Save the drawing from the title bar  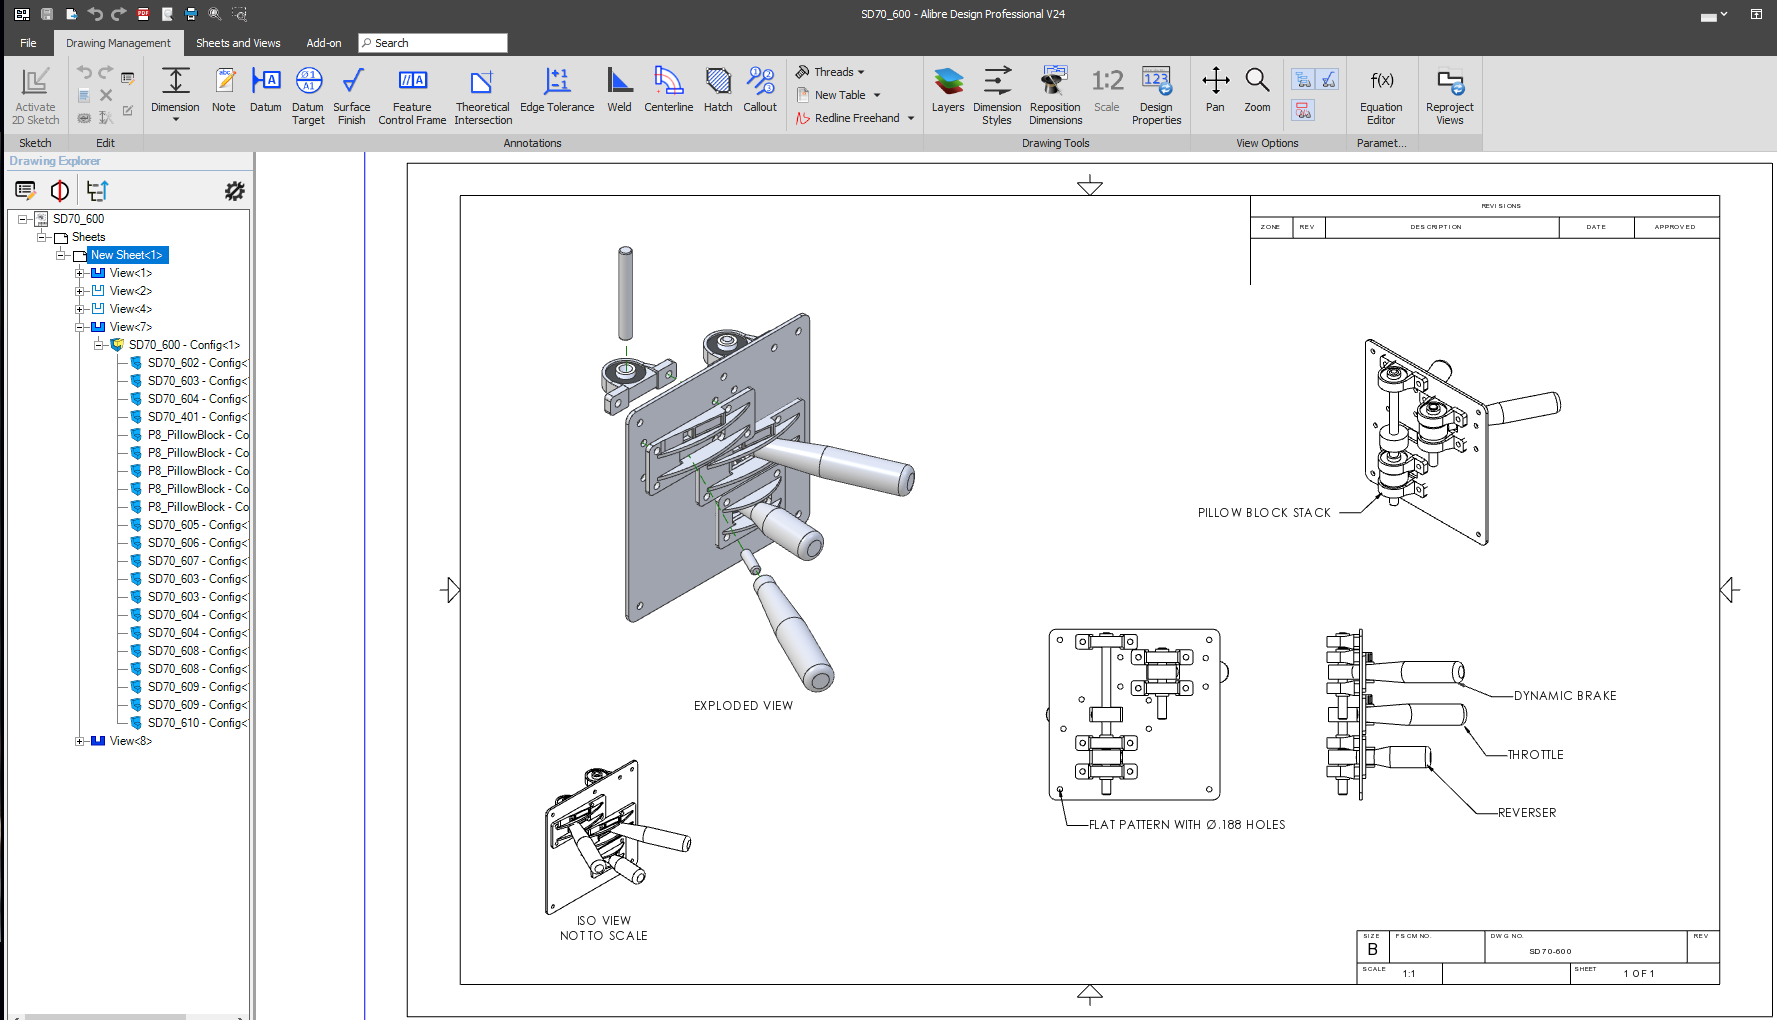(x=47, y=14)
